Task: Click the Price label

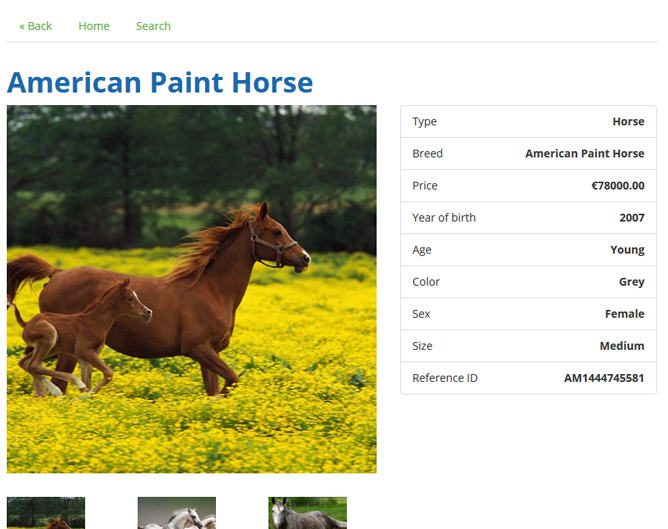Action: coord(425,186)
